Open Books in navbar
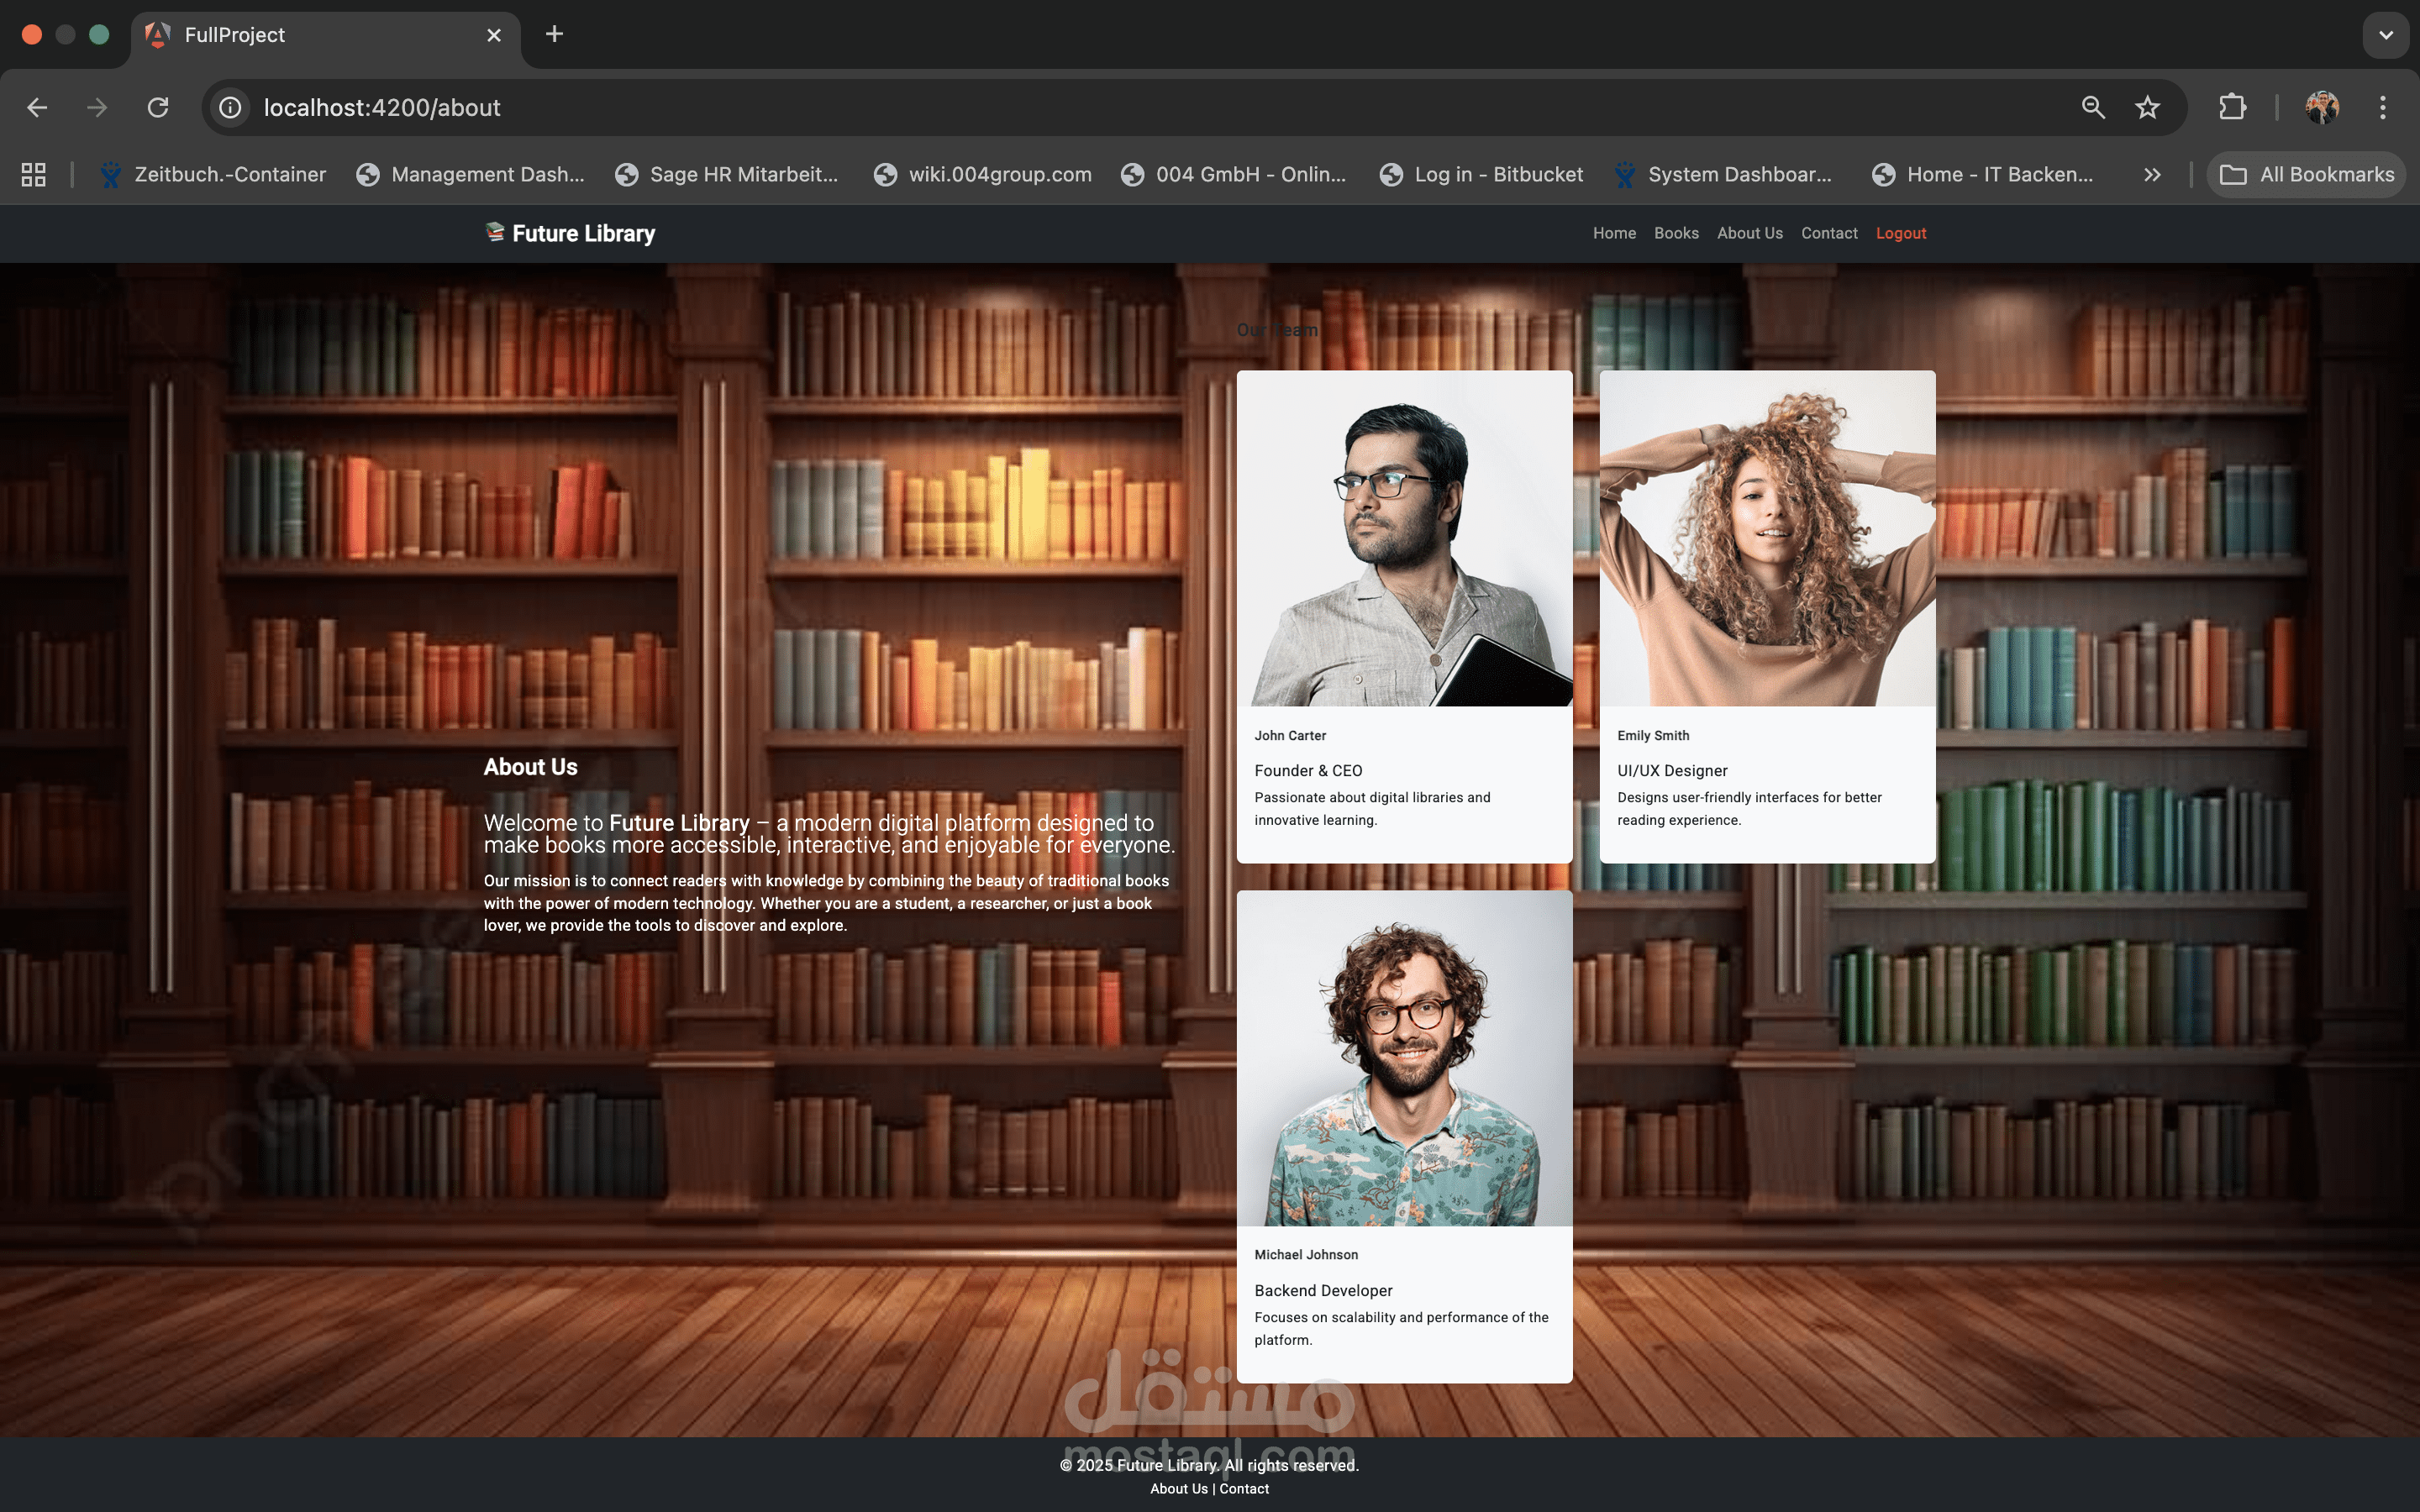This screenshot has width=2420, height=1512. pos(1676,233)
